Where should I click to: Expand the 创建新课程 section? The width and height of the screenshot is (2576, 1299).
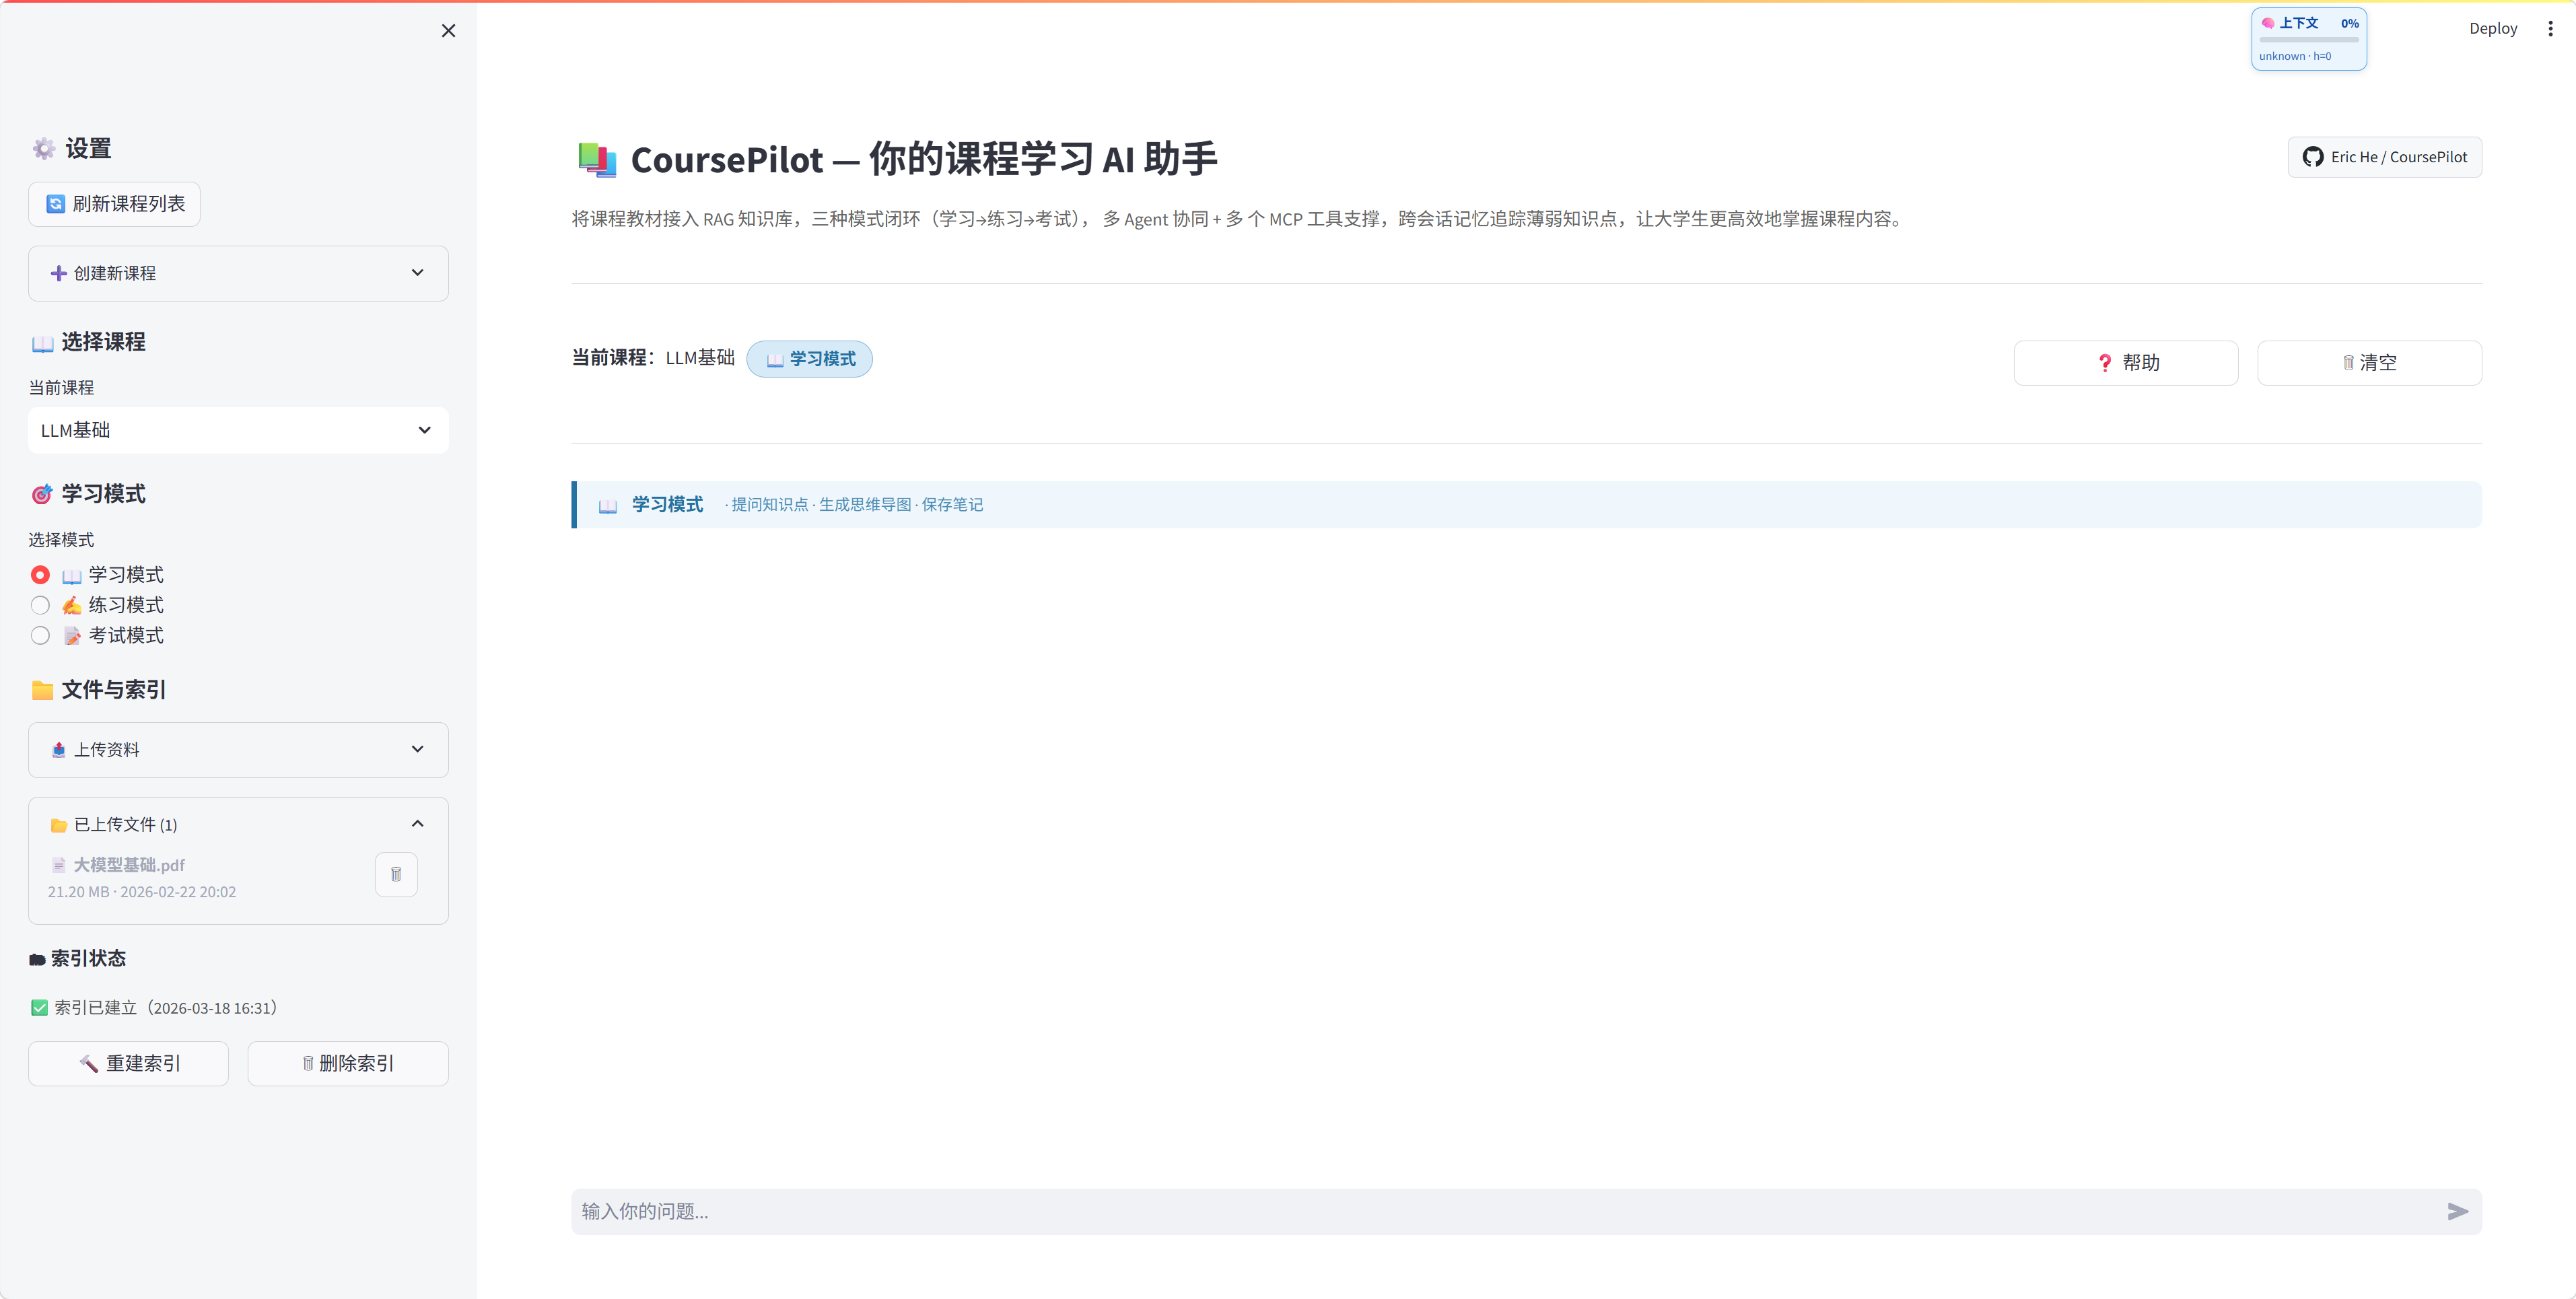tap(238, 273)
